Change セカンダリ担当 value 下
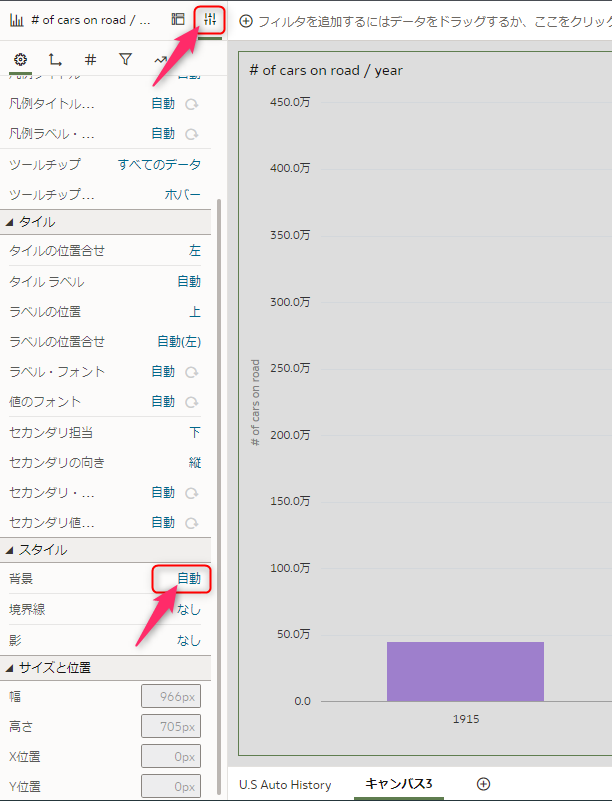This screenshot has width=612, height=801. tap(195, 433)
